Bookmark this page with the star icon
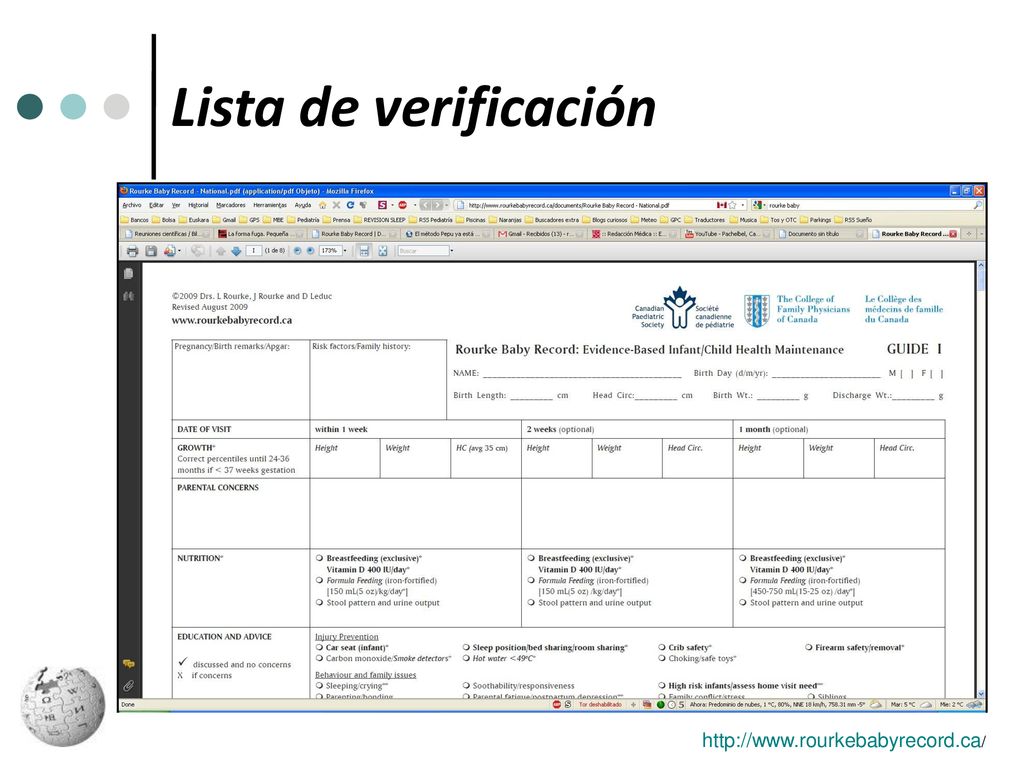Screen dimensions: 1024x768 coord(733,205)
